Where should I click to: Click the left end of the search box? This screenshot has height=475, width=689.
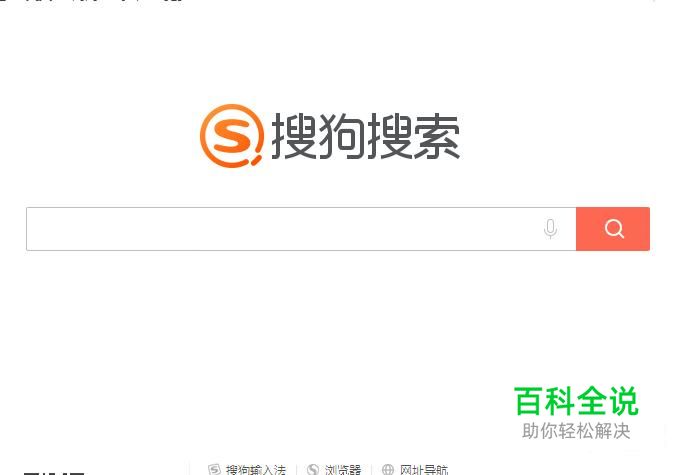[53, 229]
